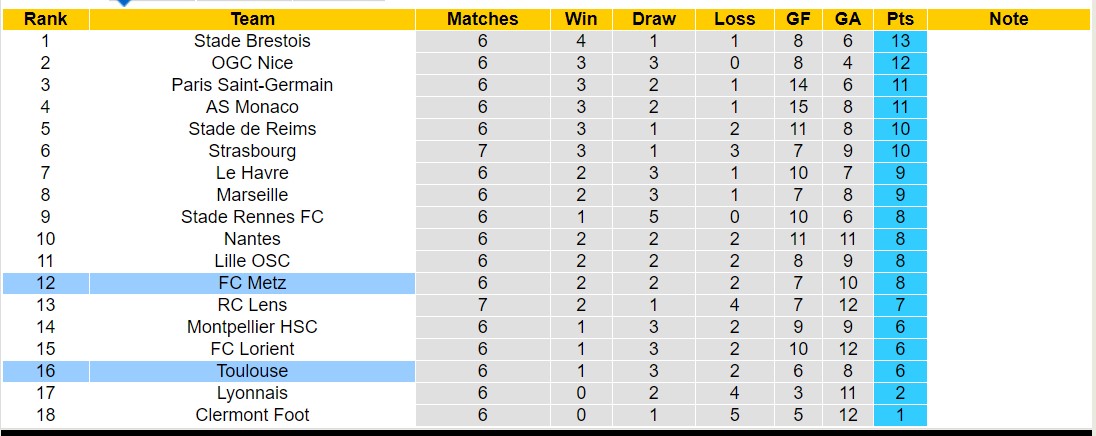Click the AS Monaco team name

(x=252, y=107)
